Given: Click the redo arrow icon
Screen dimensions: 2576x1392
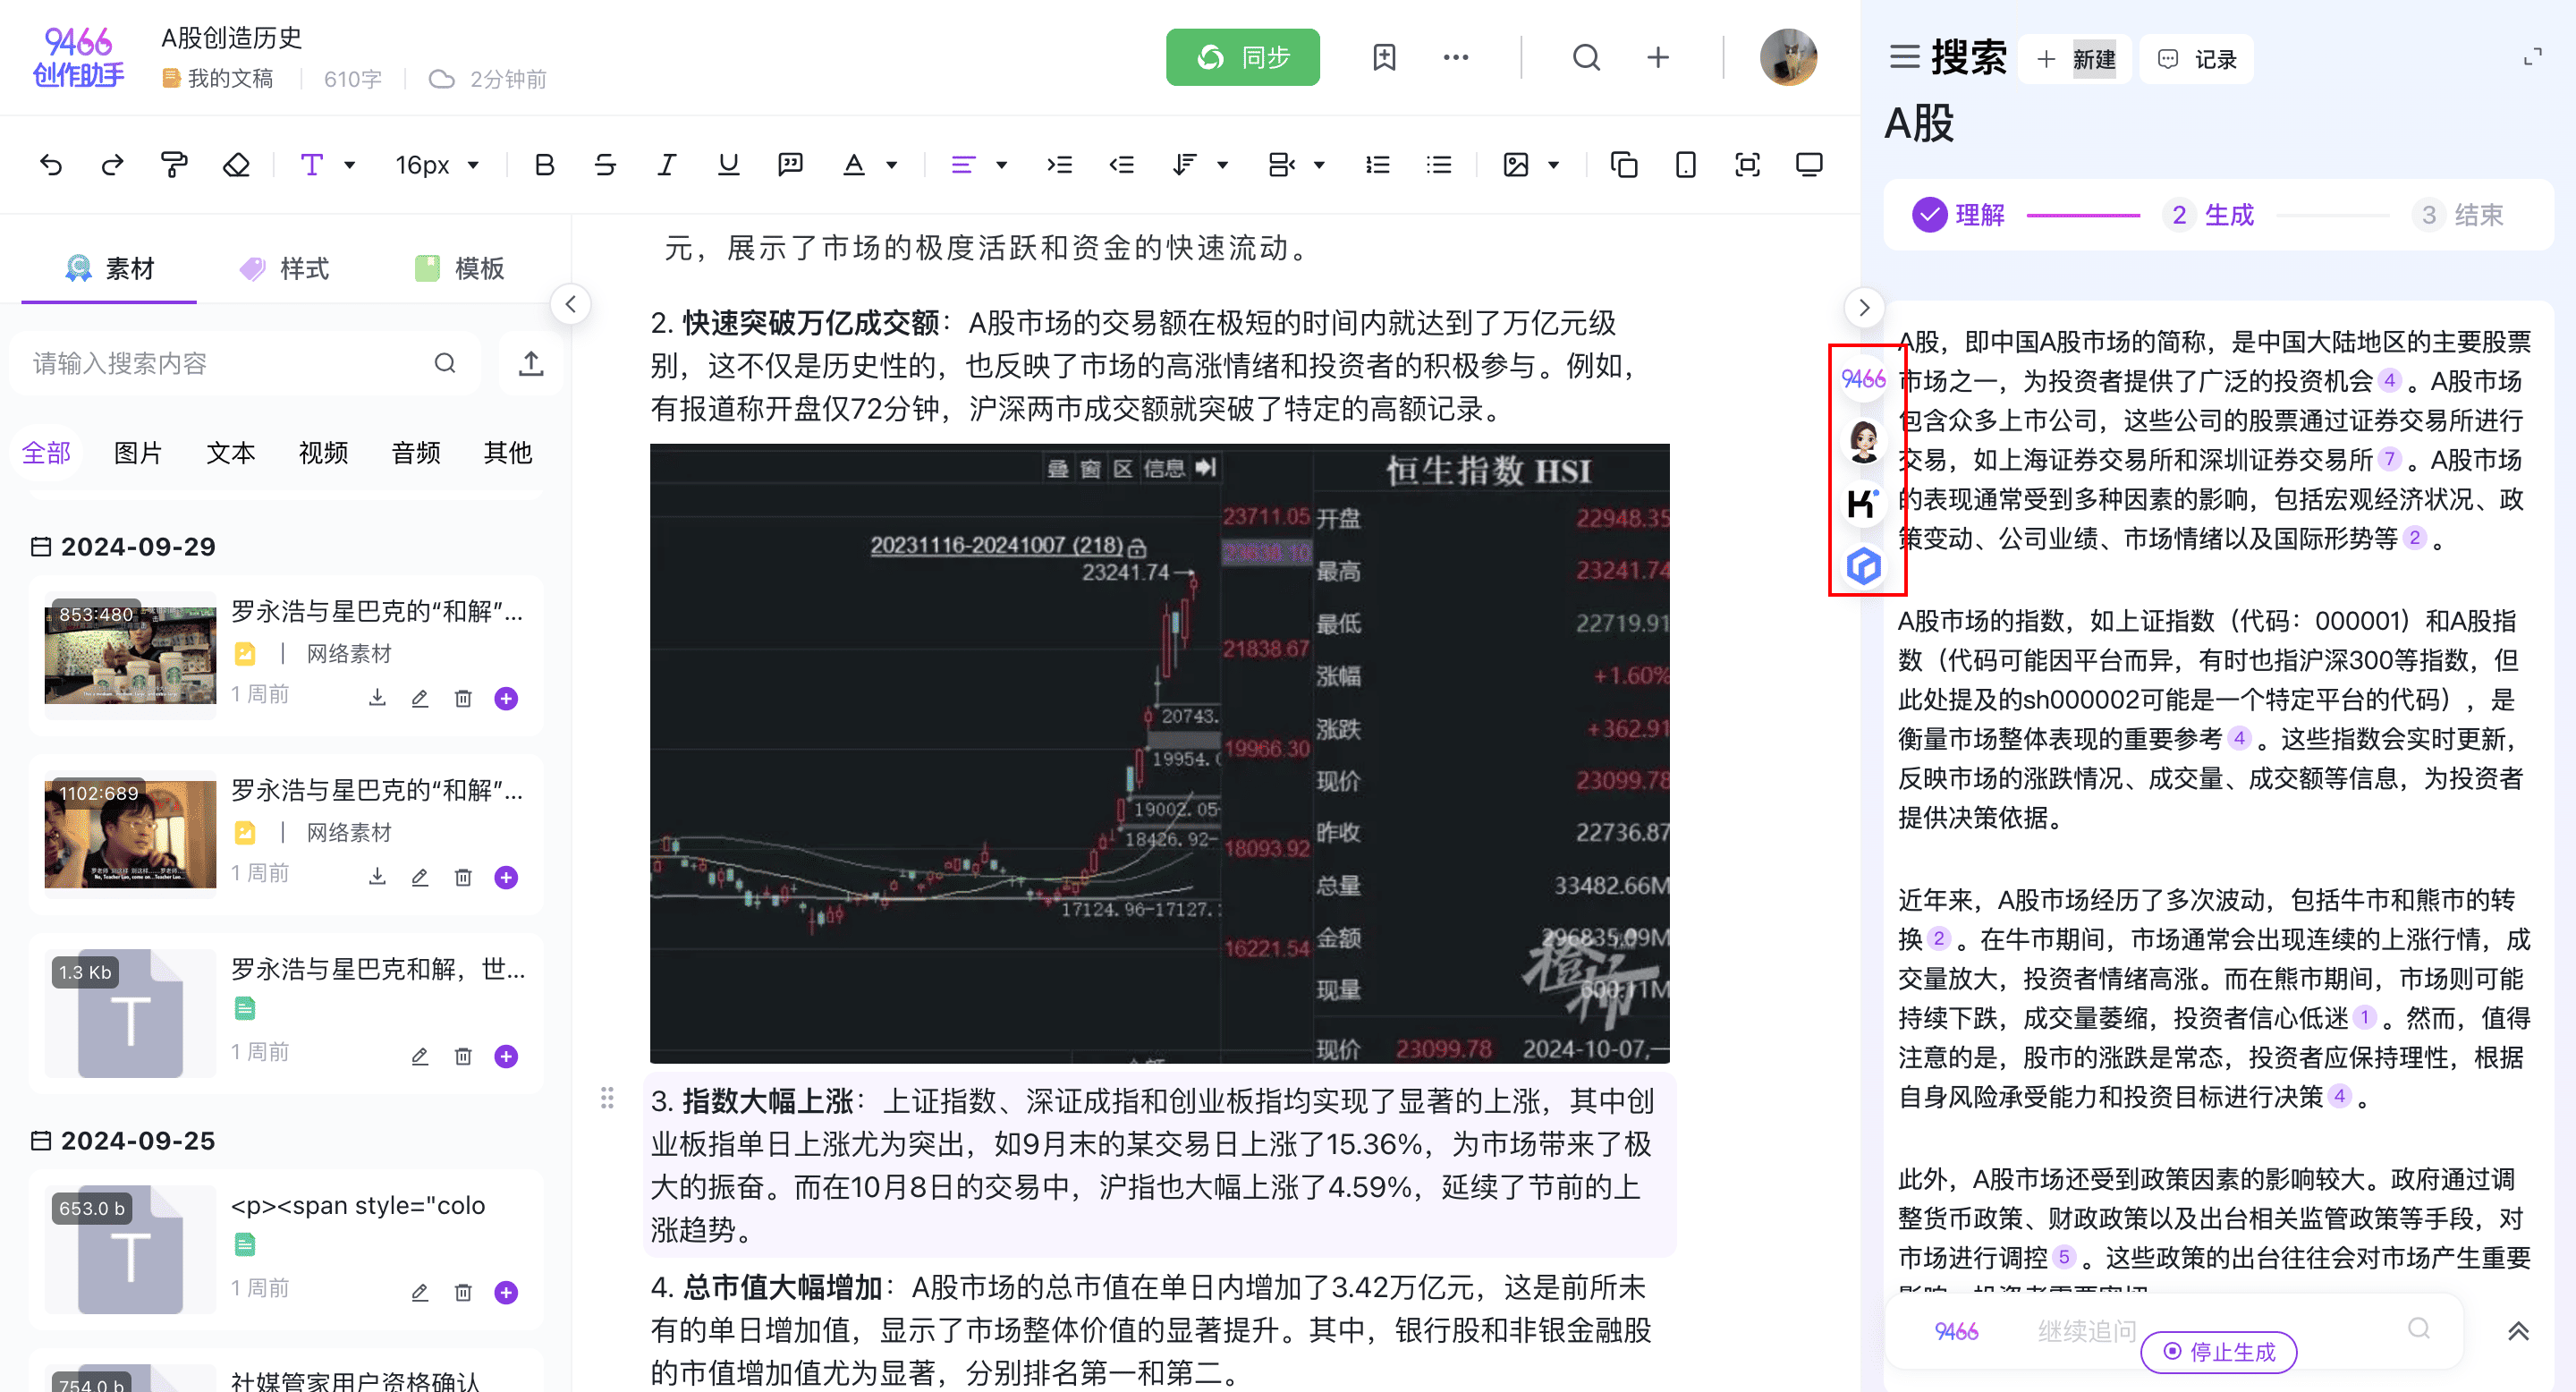Looking at the screenshot, I should click(112, 165).
